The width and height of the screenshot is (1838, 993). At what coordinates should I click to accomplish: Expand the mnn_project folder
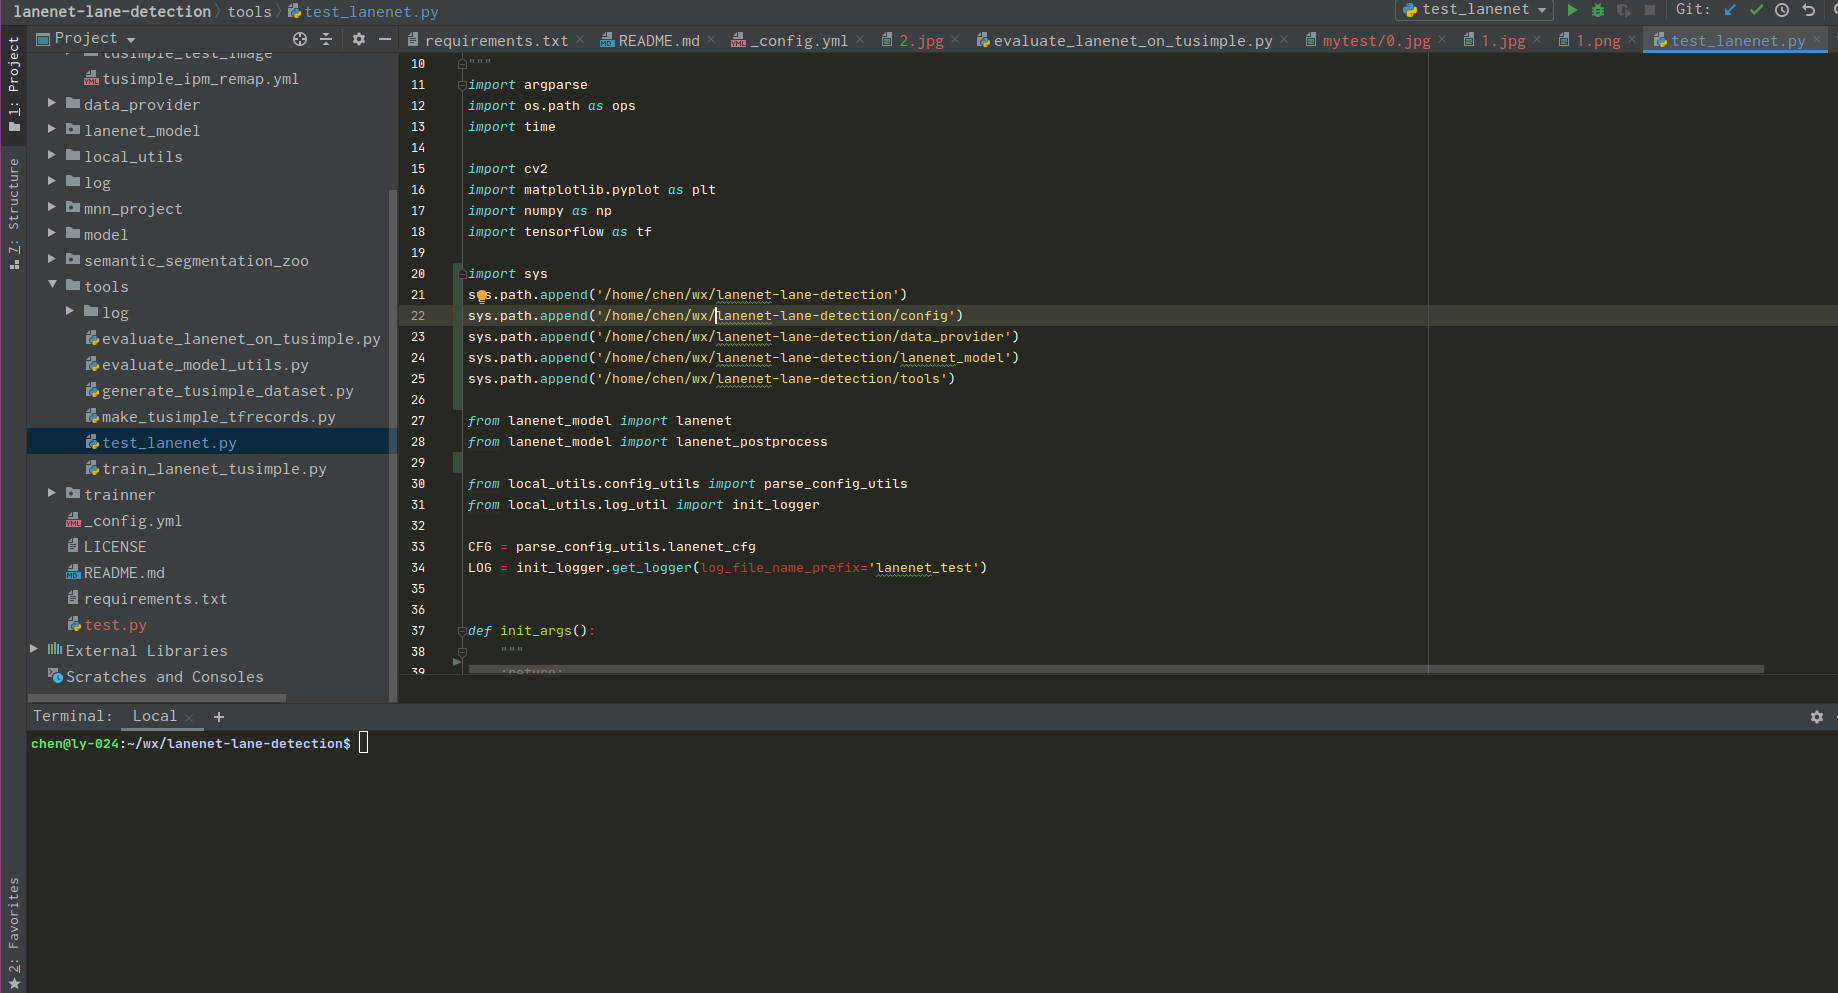coord(52,207)
